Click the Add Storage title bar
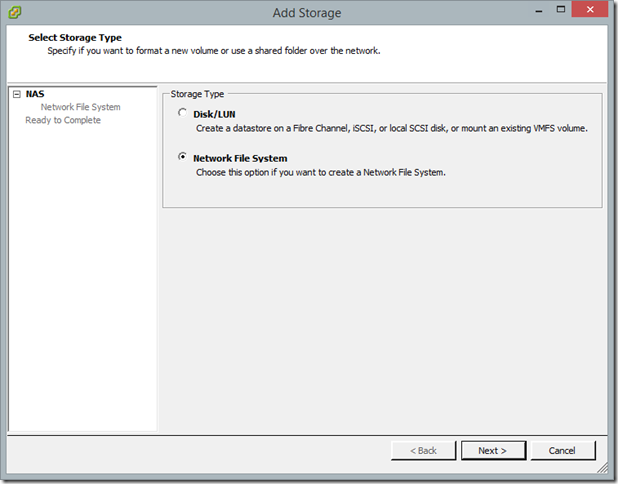 click(x=307, y=13)
